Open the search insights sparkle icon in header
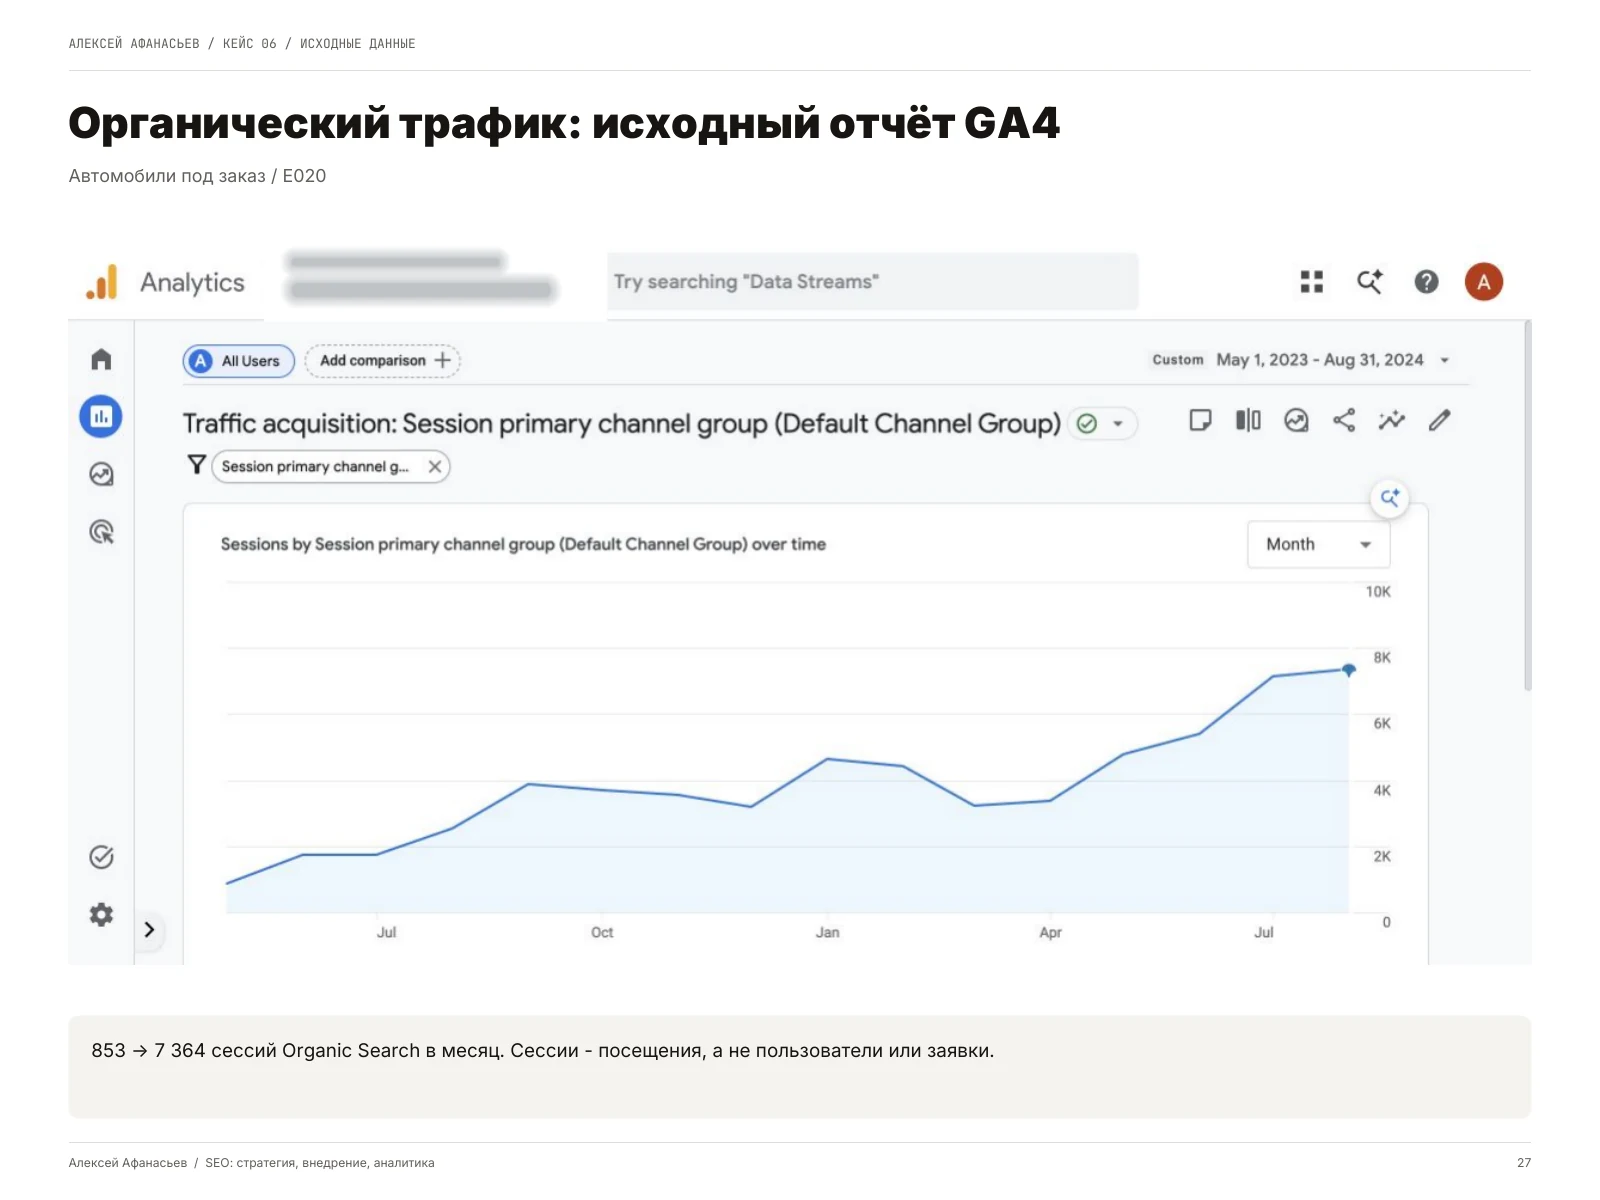Image resolution: width=1600 pixels, height=1200 pixels. pos(1369,282)
